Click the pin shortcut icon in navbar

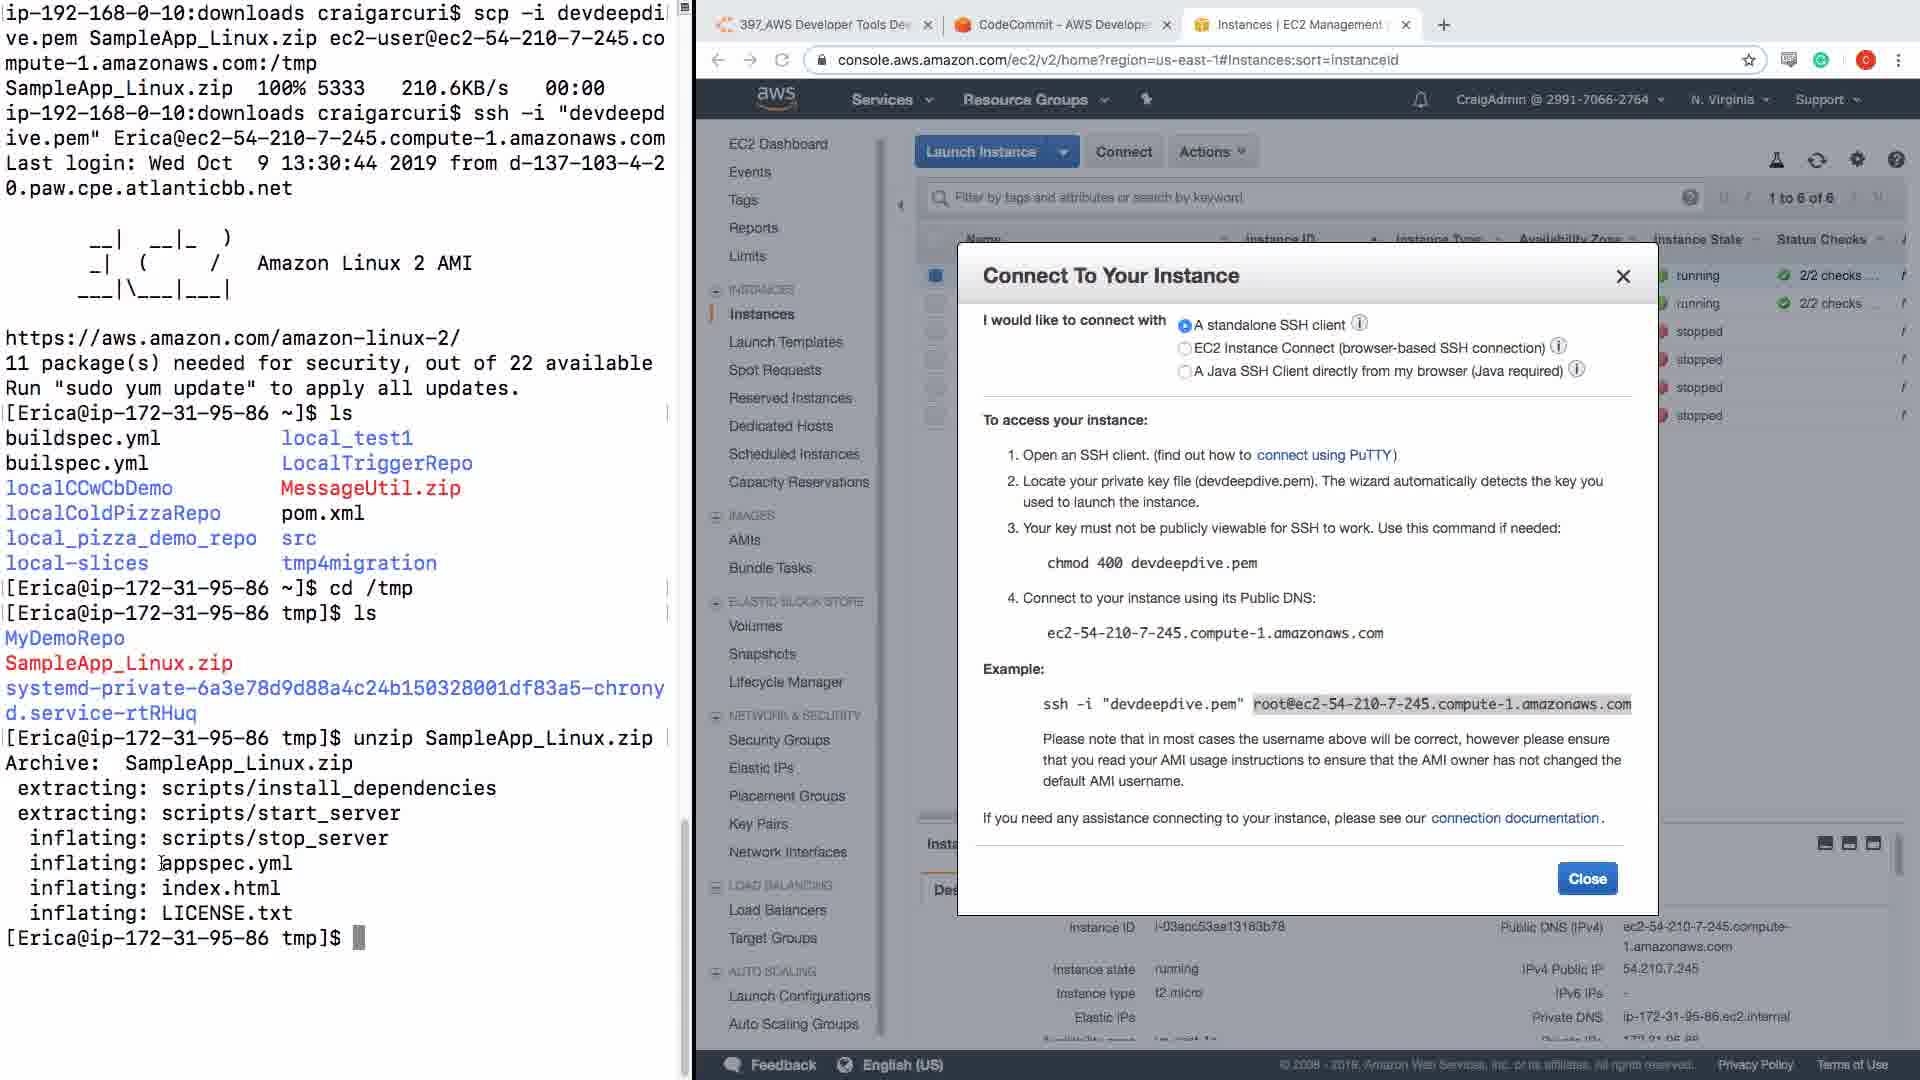pyautogui.click(x=1146, y=99)
